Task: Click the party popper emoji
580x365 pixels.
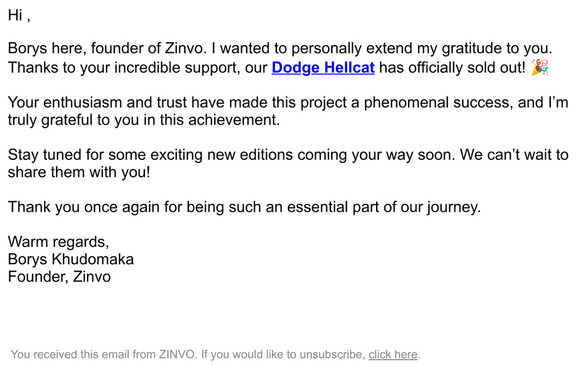Action: click(540, 67)
